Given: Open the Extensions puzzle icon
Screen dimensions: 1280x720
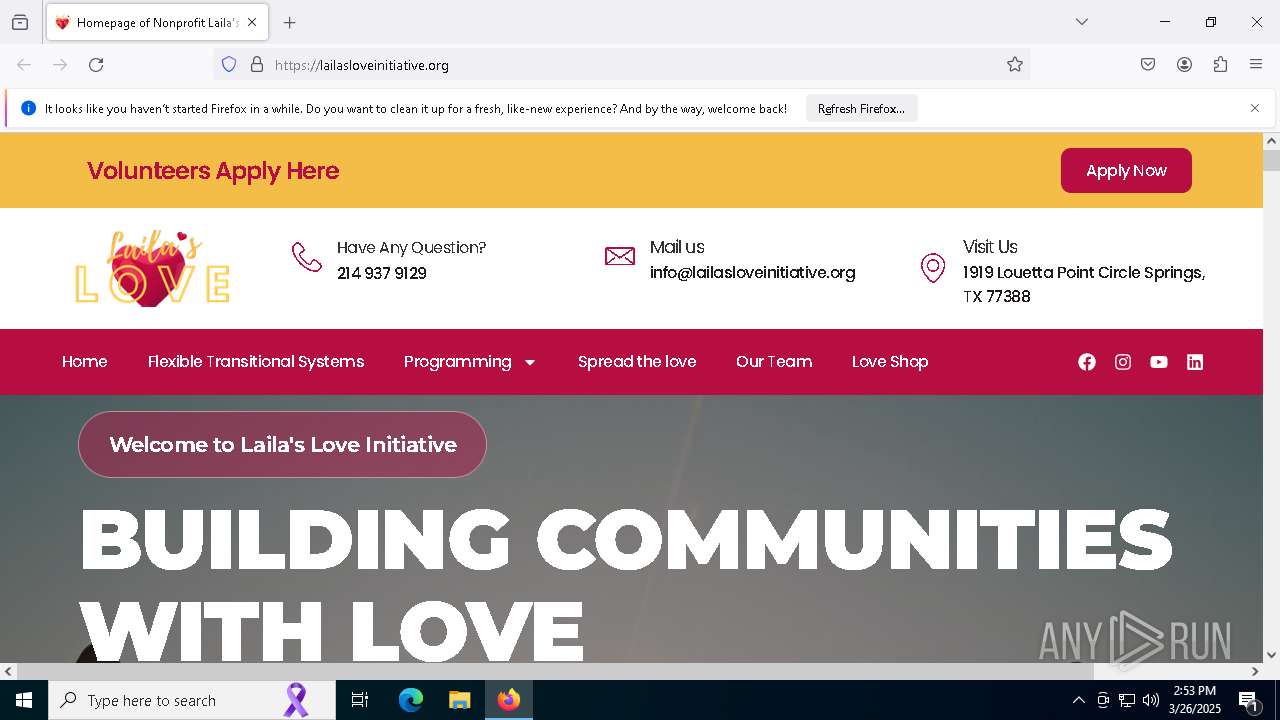Looking at the screenshot, I should point(1220,65).
